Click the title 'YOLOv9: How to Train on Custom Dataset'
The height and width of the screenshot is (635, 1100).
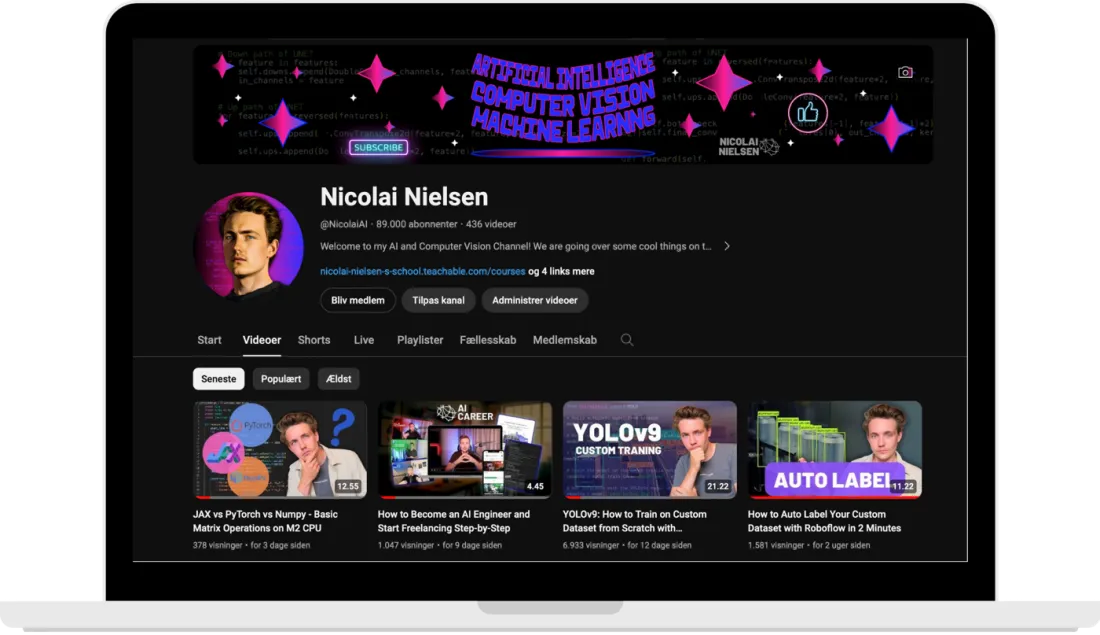(635, 521)
